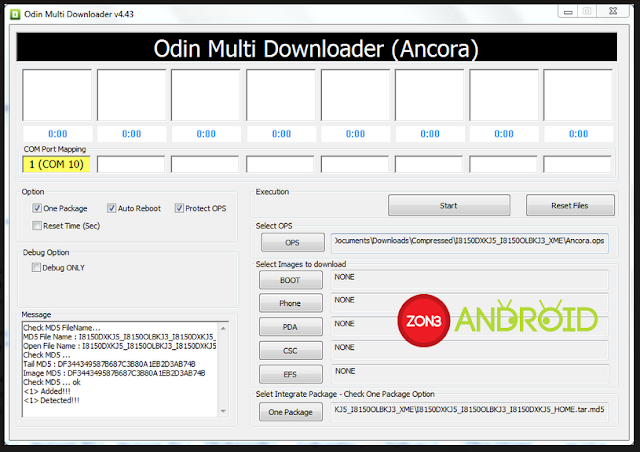Select the yellow 1 (COM 10) port box

56,165
